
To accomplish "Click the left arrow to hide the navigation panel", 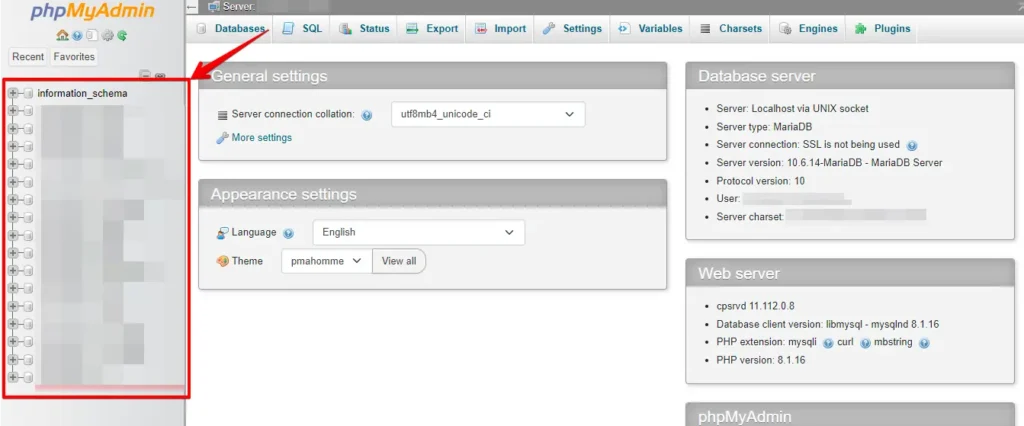I will coord(191,7).
